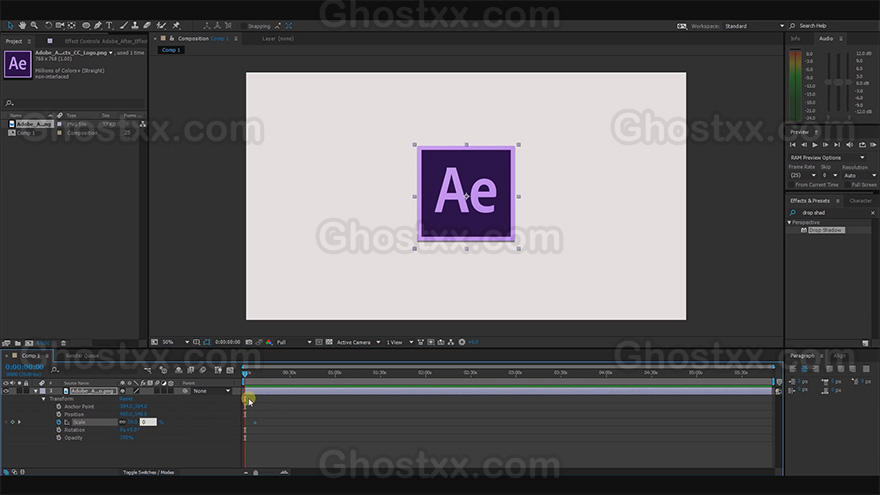Collapse the Transform property group
The image size is (880, 495).
(x=44, y=398)
